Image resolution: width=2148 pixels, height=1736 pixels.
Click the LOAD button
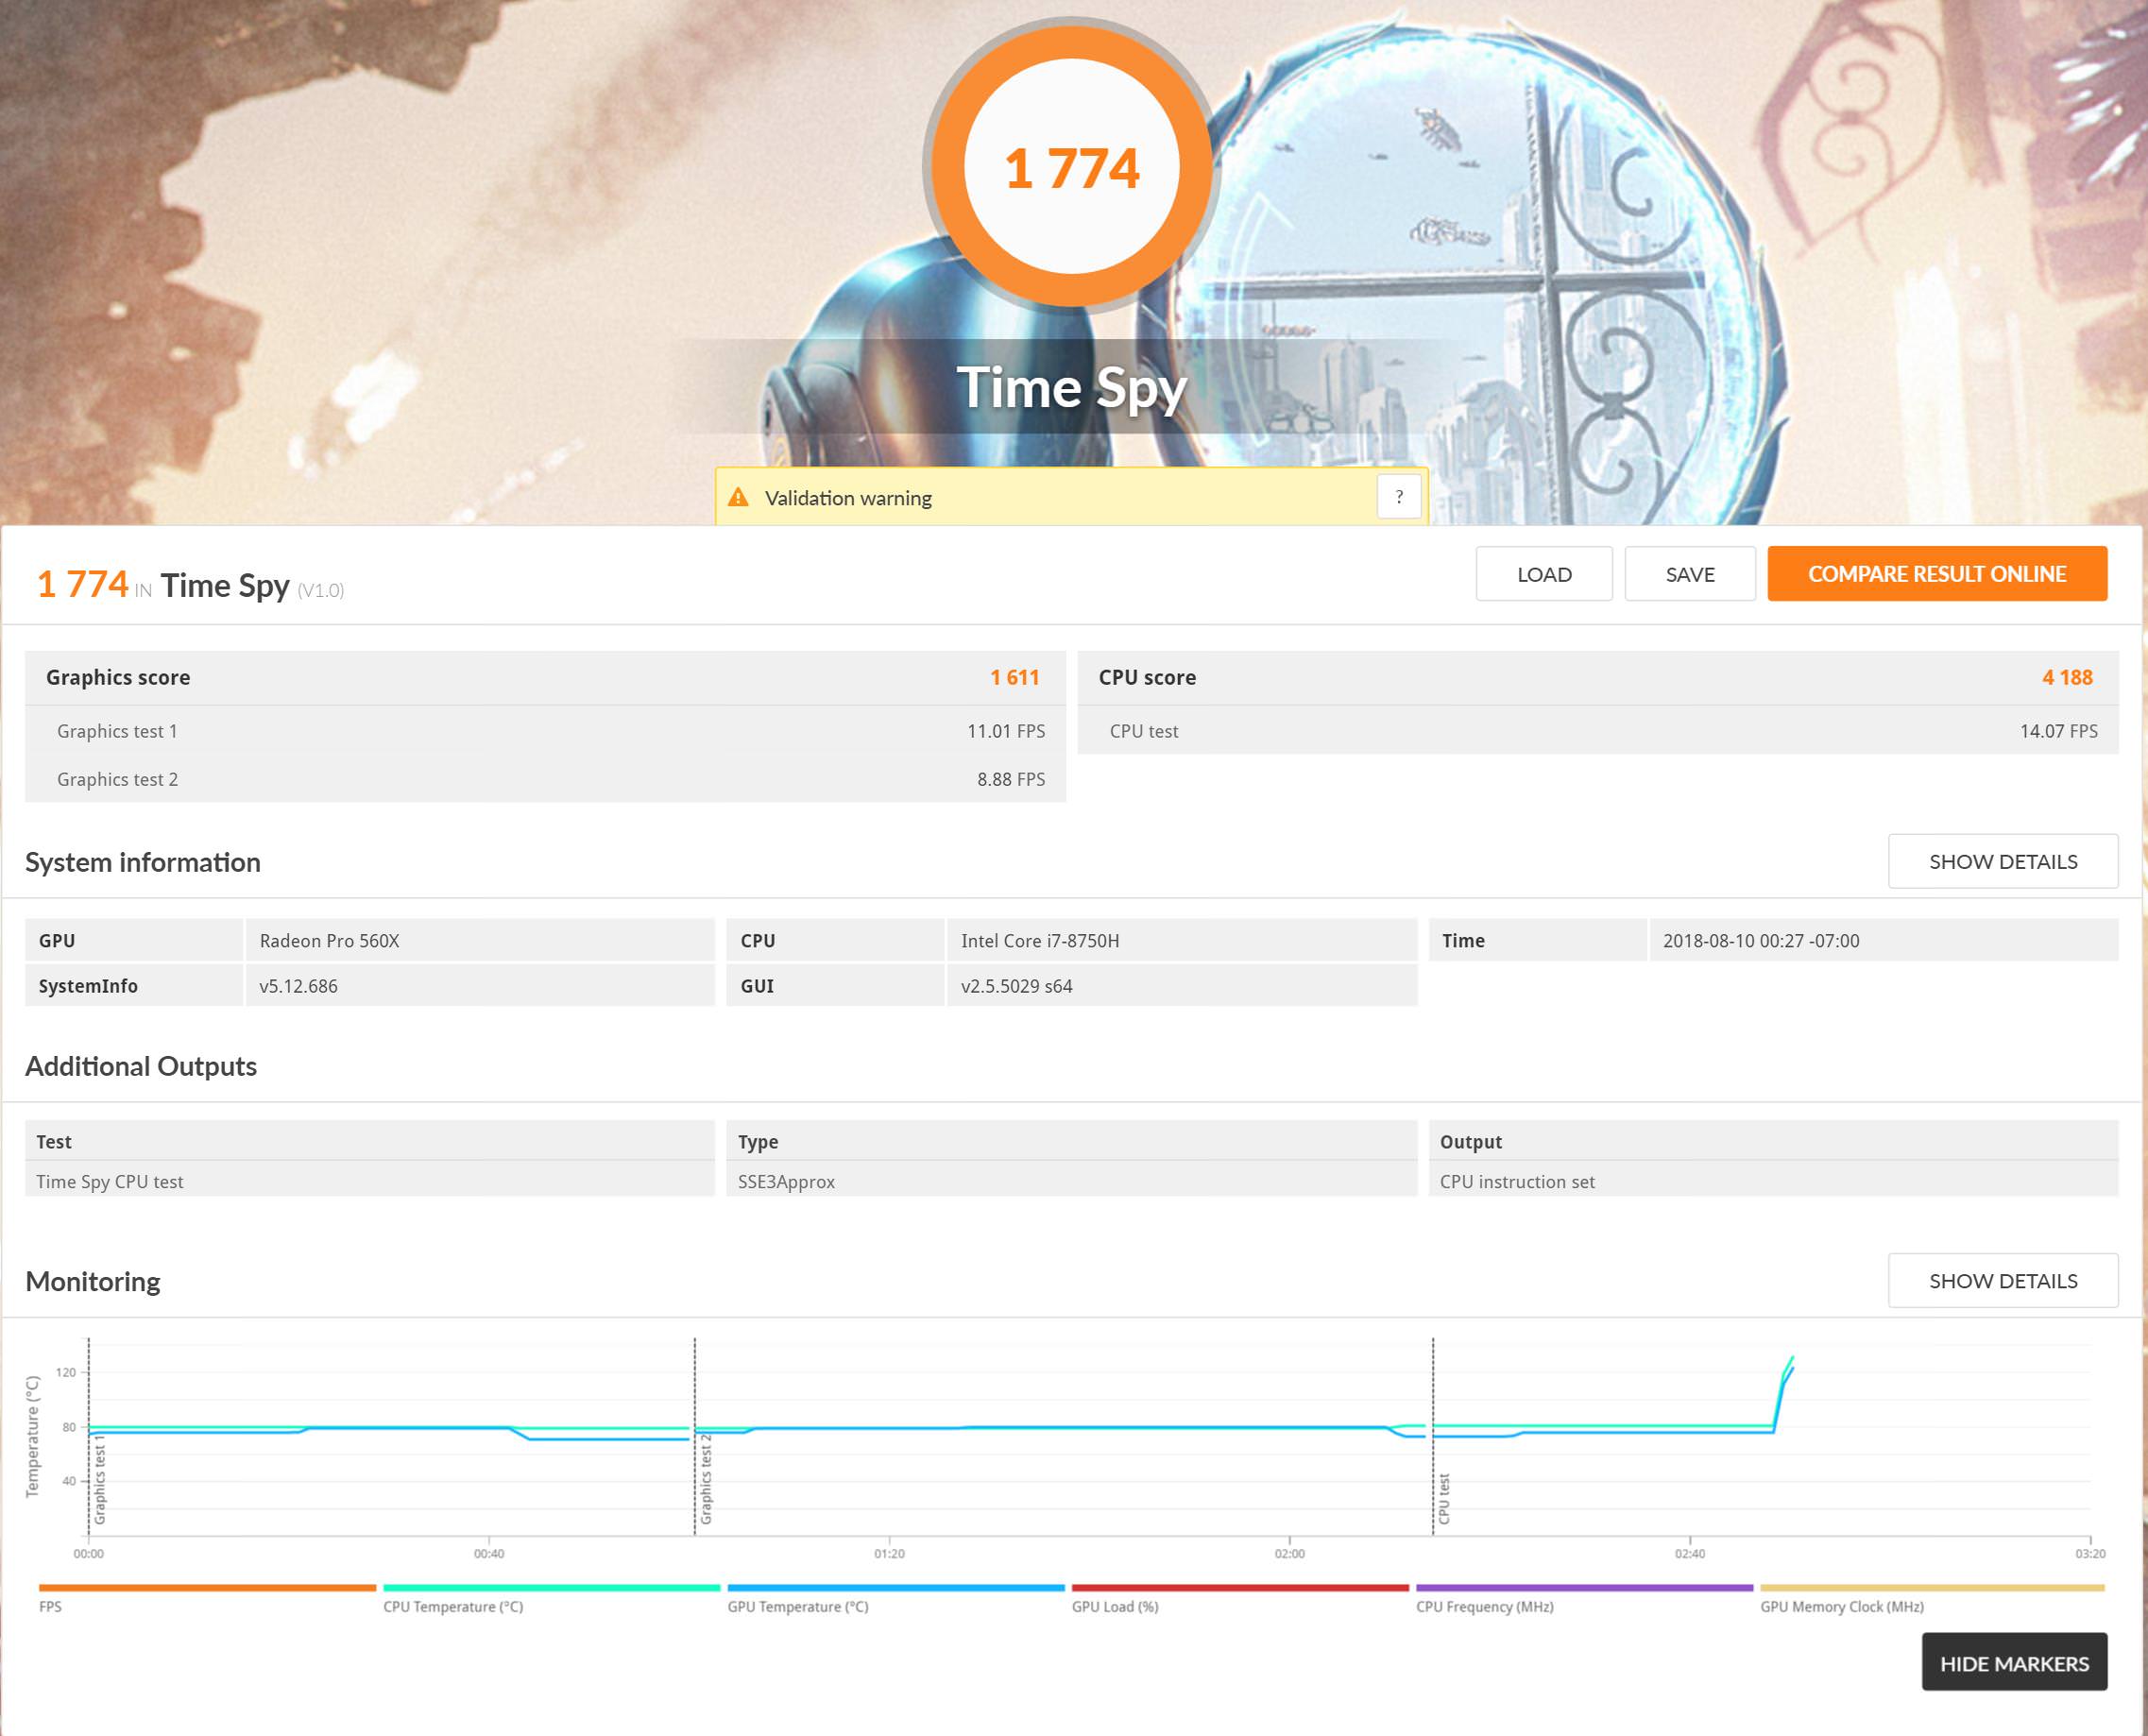point(1543,574)
